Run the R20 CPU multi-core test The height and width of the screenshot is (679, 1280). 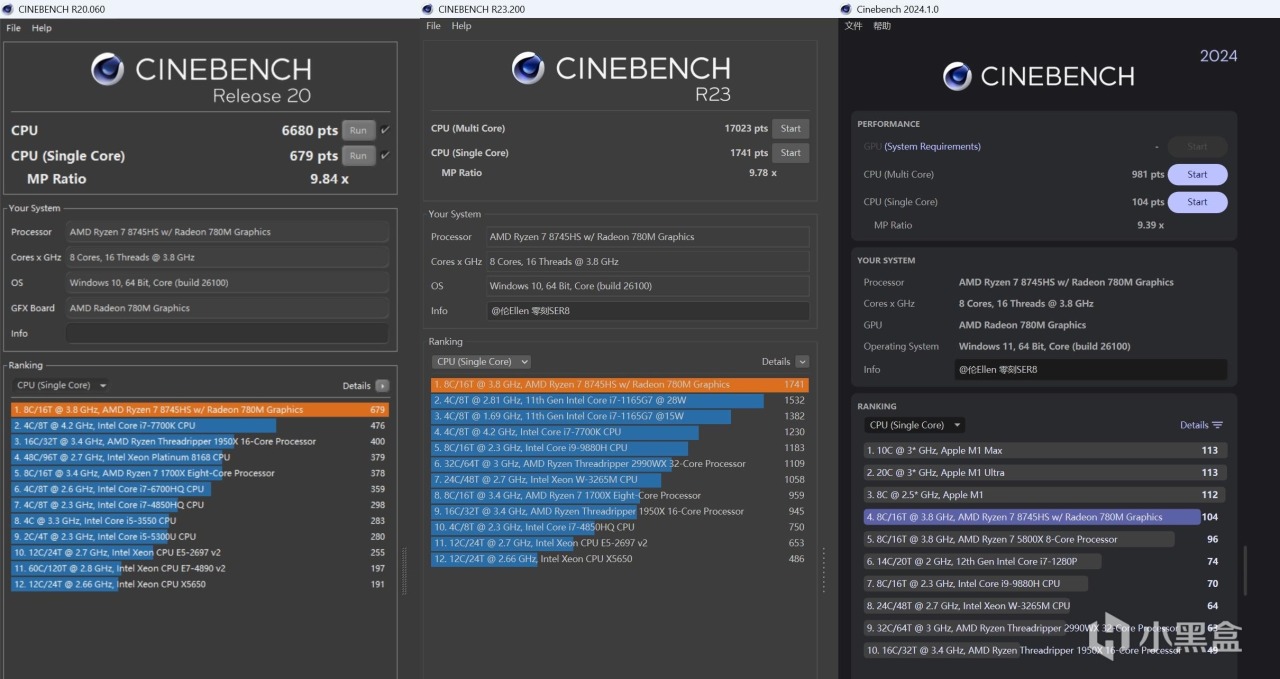(358, 130)
